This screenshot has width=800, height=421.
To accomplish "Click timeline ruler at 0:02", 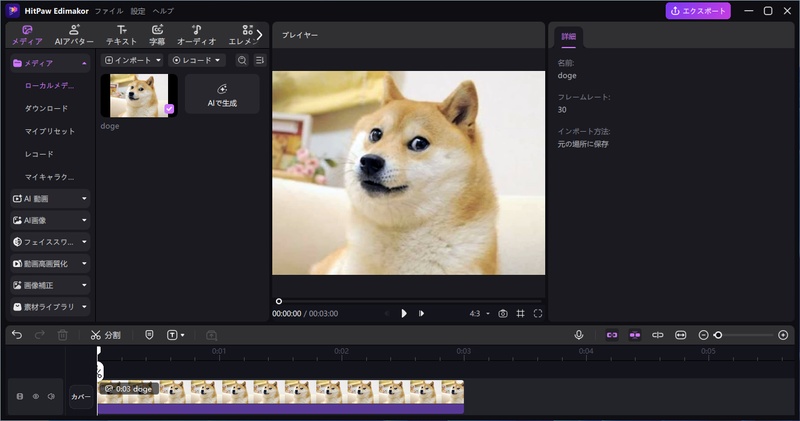I will pos(341,351).
